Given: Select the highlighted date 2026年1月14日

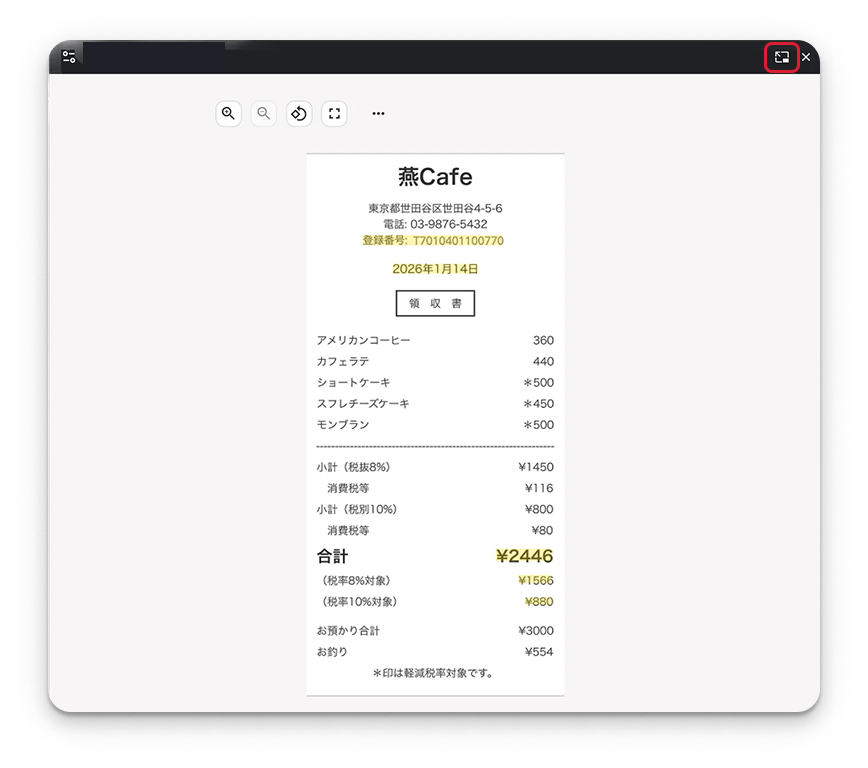Looking at the screenshot, I should click(435, 269).
